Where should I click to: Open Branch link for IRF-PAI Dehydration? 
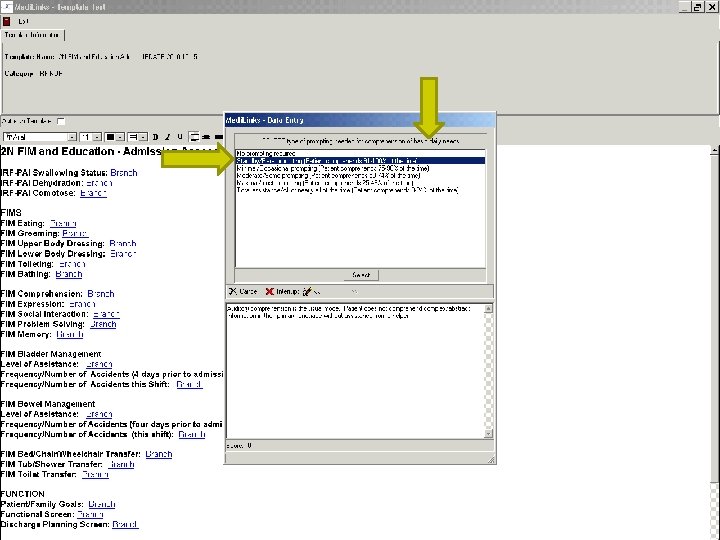pos(99,183)
